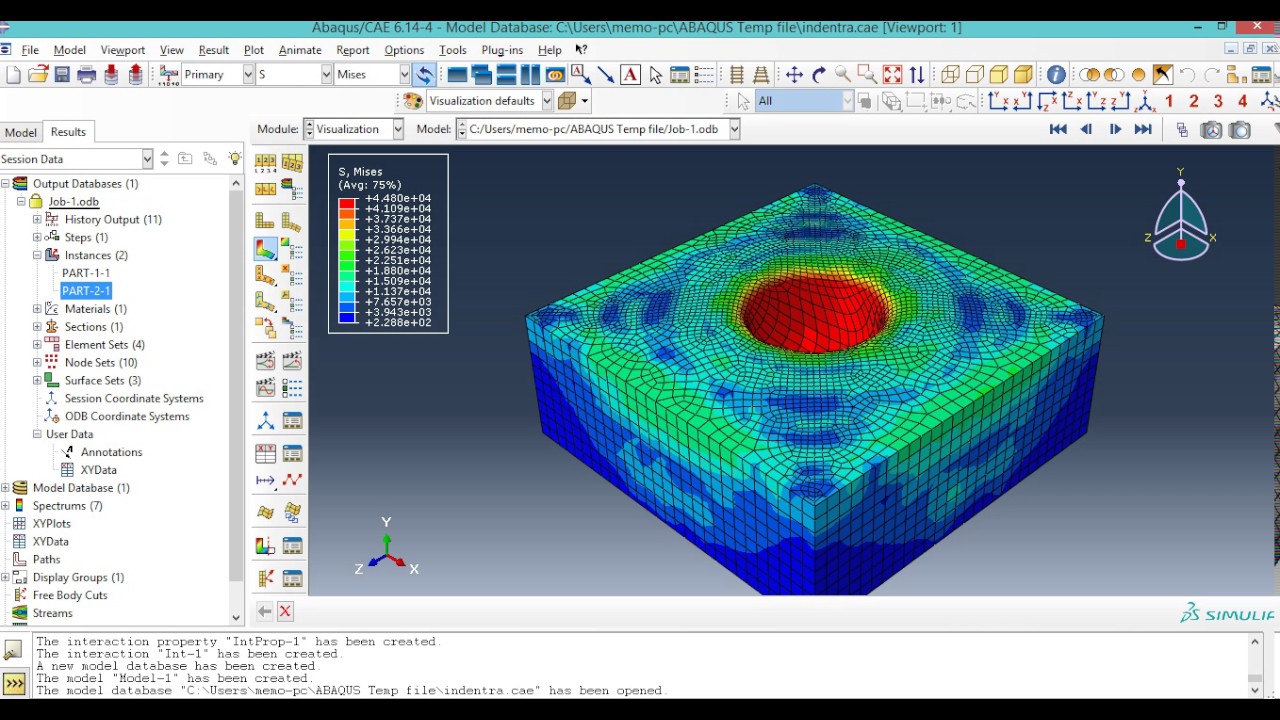Step to previous frame
The height and width of the screenshot is (720, 1280).
(1086, 130)
